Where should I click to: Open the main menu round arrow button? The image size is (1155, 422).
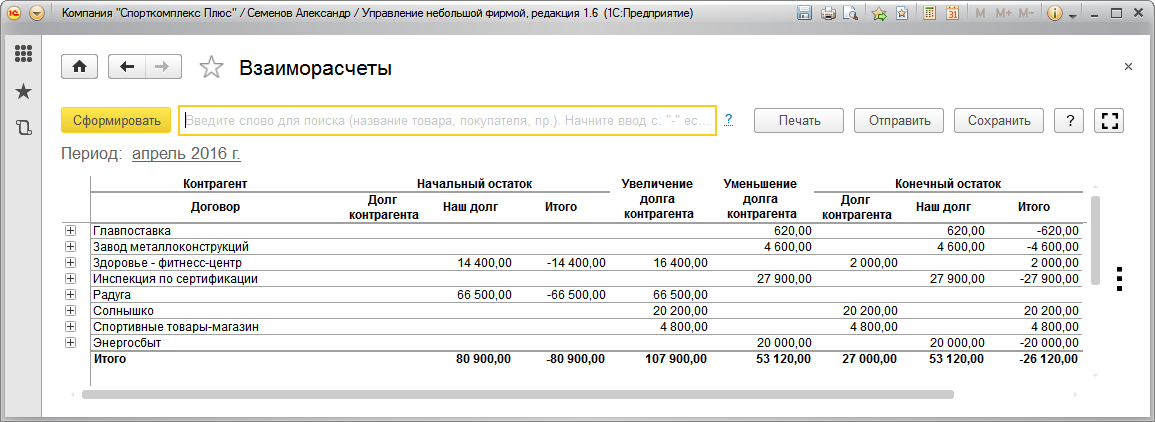[x=36, y=13]
